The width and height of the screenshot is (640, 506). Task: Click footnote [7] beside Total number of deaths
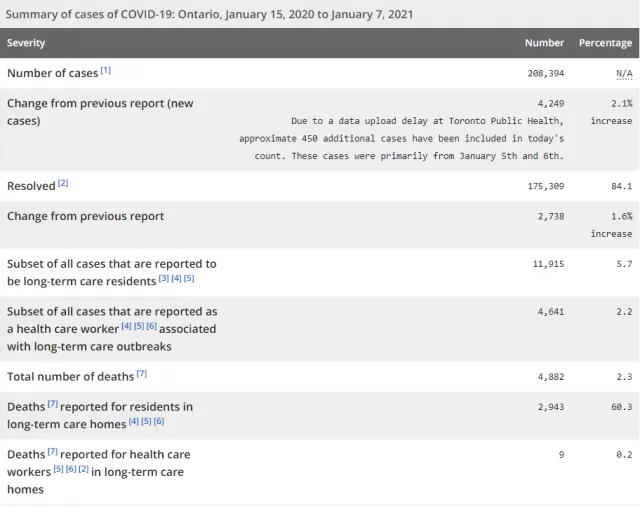click(x=142, y=373)
